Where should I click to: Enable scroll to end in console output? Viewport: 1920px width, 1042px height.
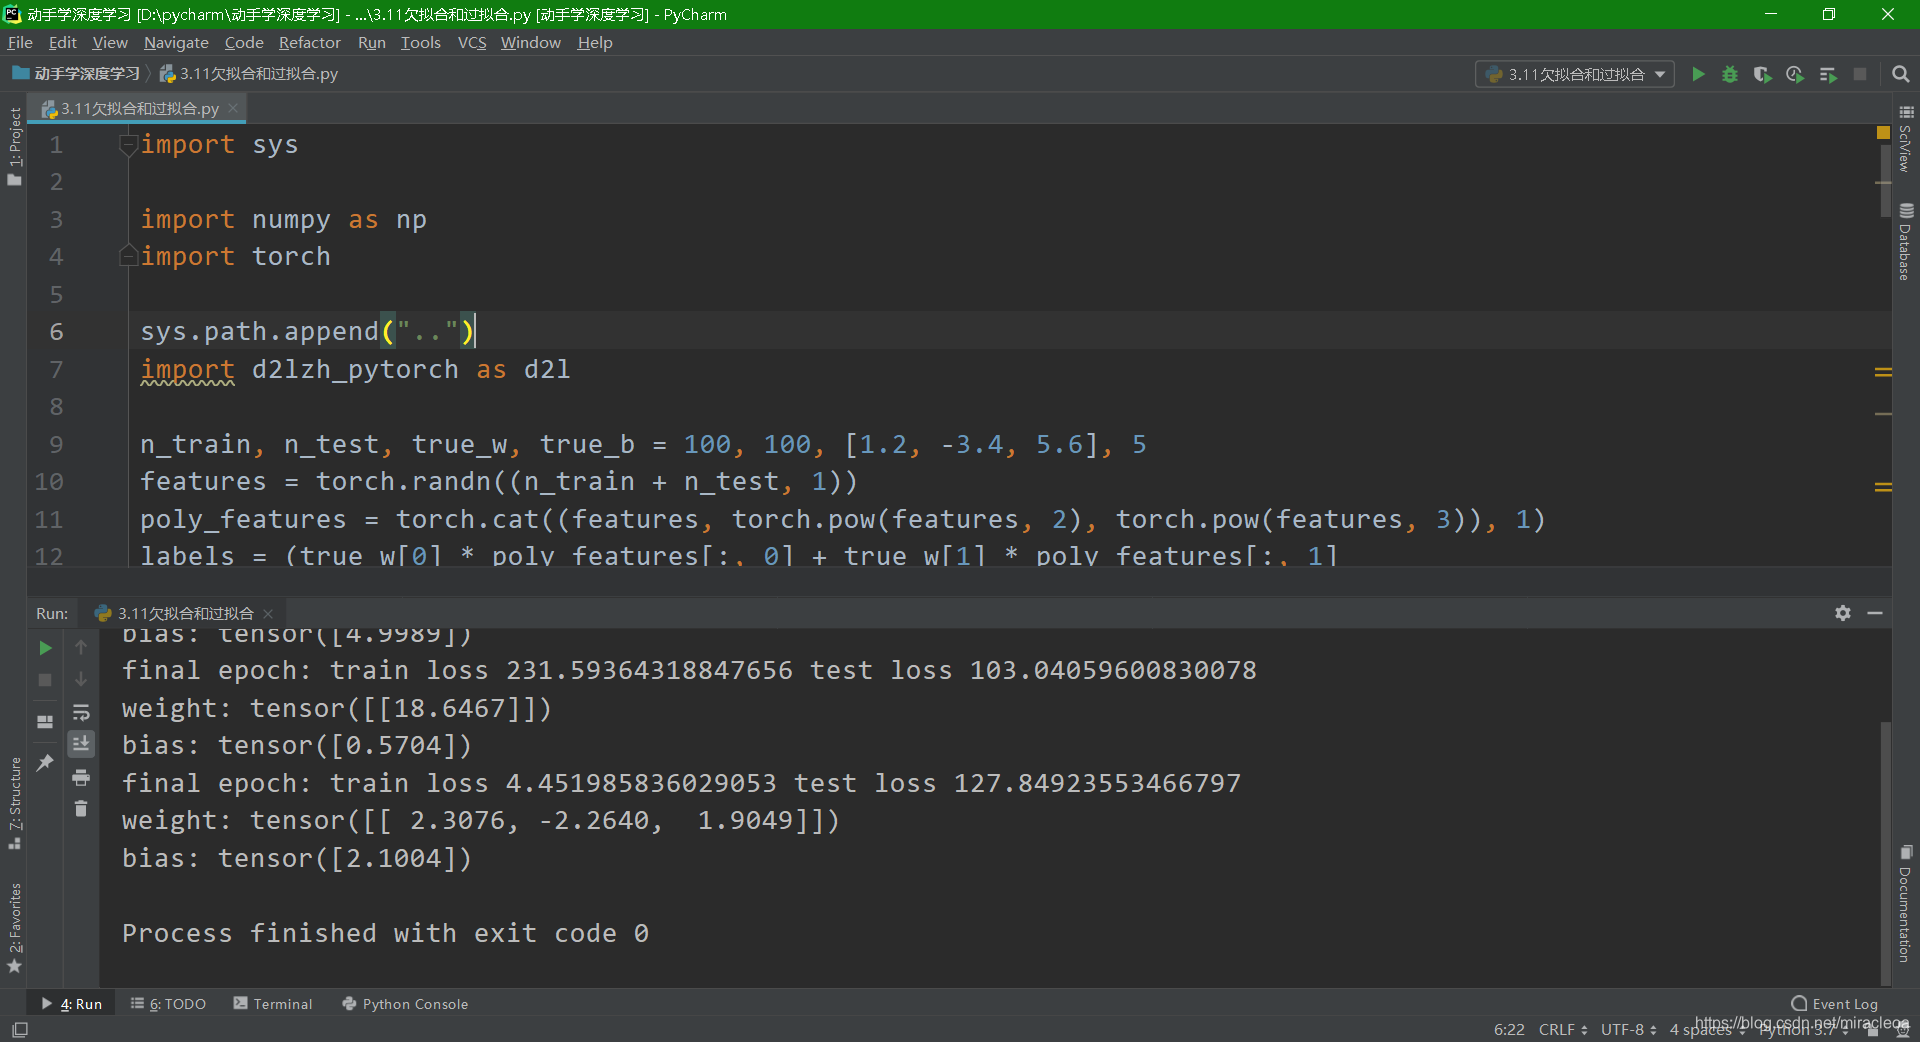point(81,744)
